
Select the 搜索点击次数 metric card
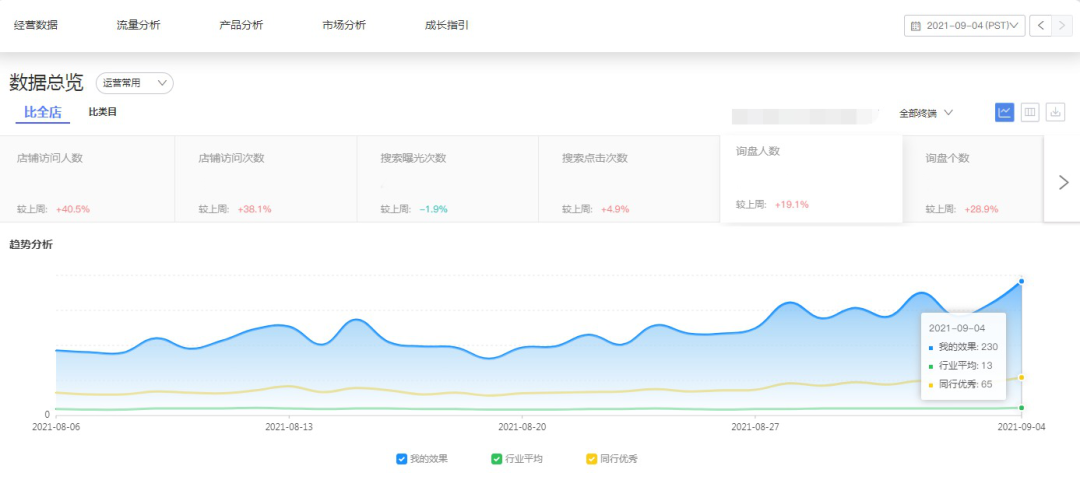[x=630, y=179]
